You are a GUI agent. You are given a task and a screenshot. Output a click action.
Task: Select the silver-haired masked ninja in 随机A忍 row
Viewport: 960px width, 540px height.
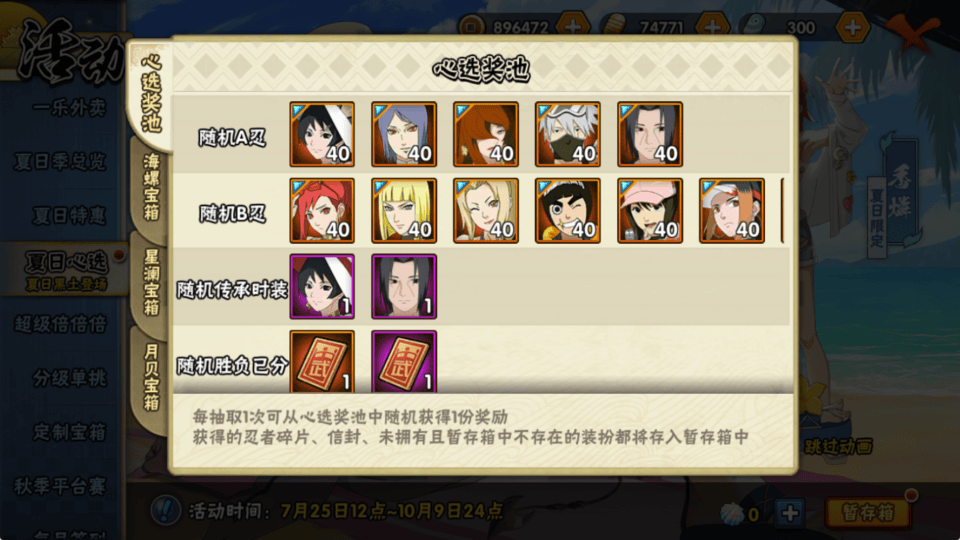568,135
